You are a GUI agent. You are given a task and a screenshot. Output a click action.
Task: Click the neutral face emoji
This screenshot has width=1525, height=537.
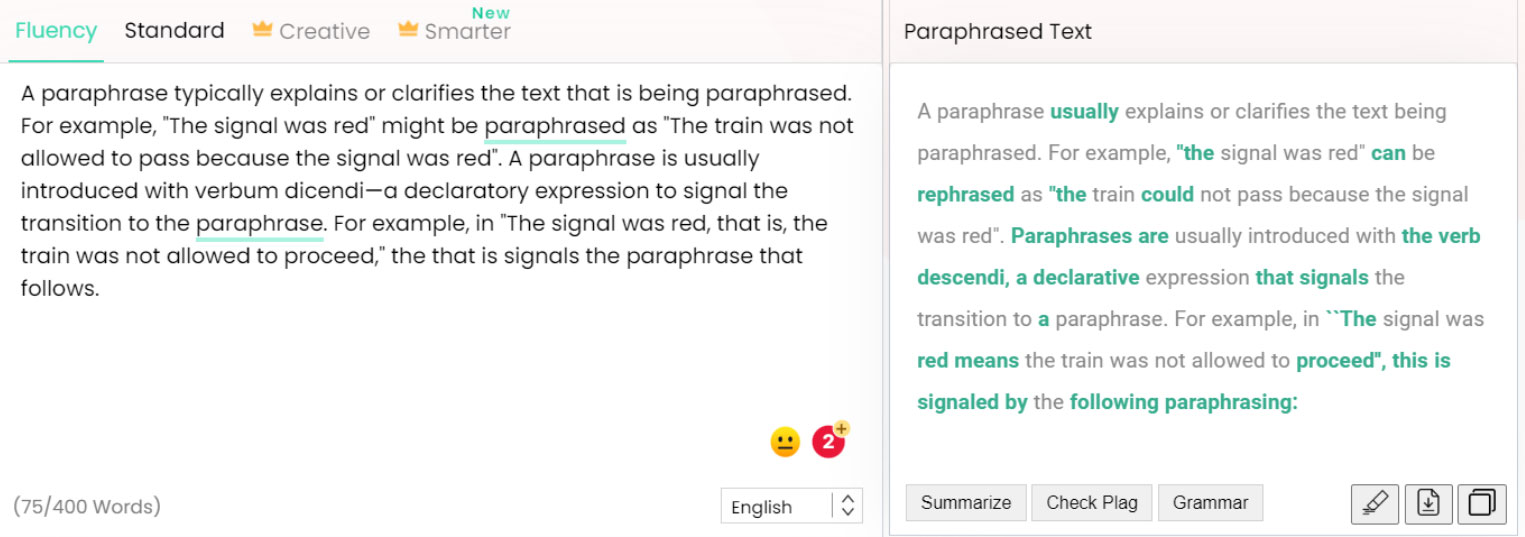[785, 441]
